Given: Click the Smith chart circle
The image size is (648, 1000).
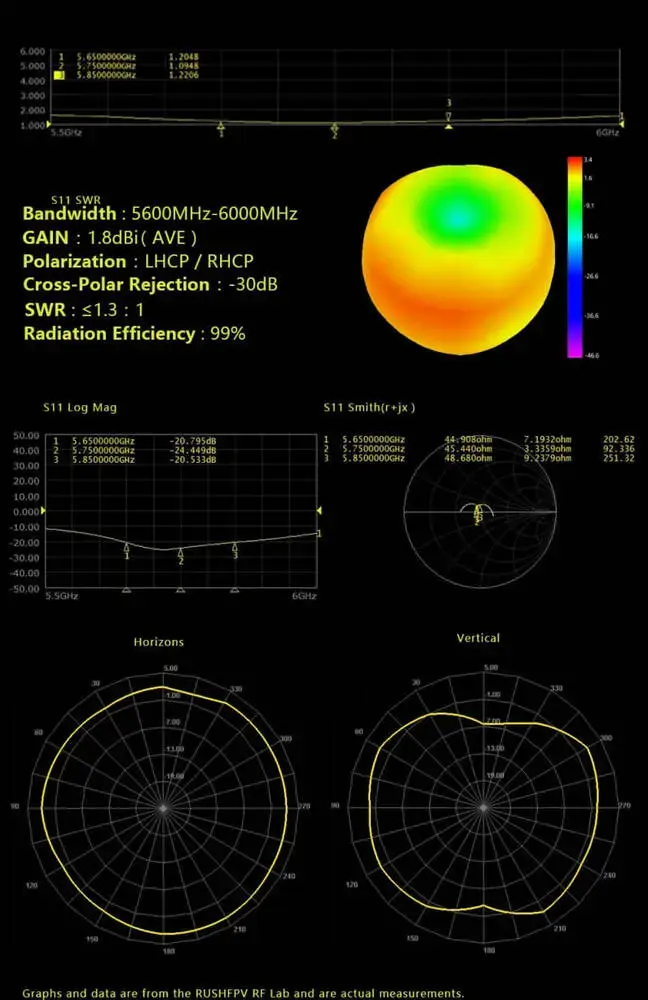Looking at the screenshot, I should coord(480,511).
